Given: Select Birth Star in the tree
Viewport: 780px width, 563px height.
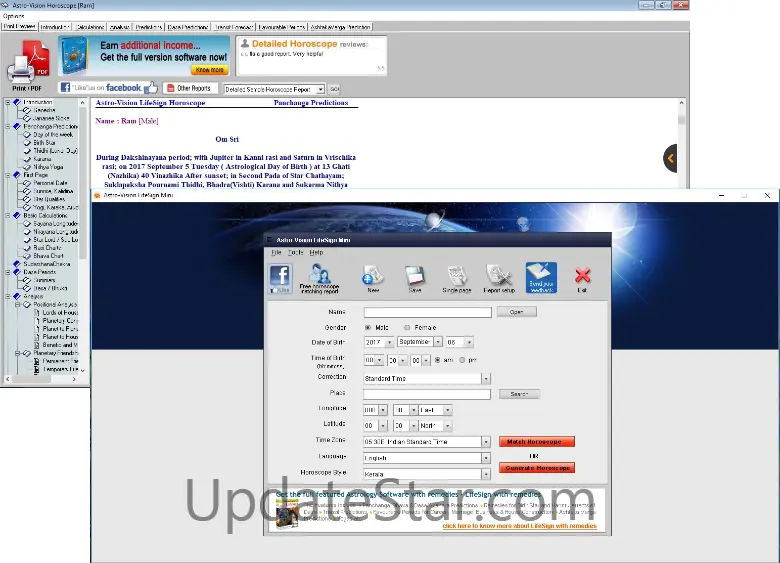Looking at the screenshot, I should [44, 143].
